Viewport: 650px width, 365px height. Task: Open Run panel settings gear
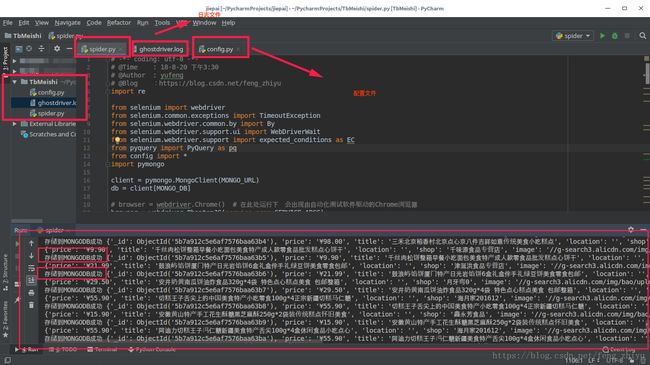click(631, 229)
